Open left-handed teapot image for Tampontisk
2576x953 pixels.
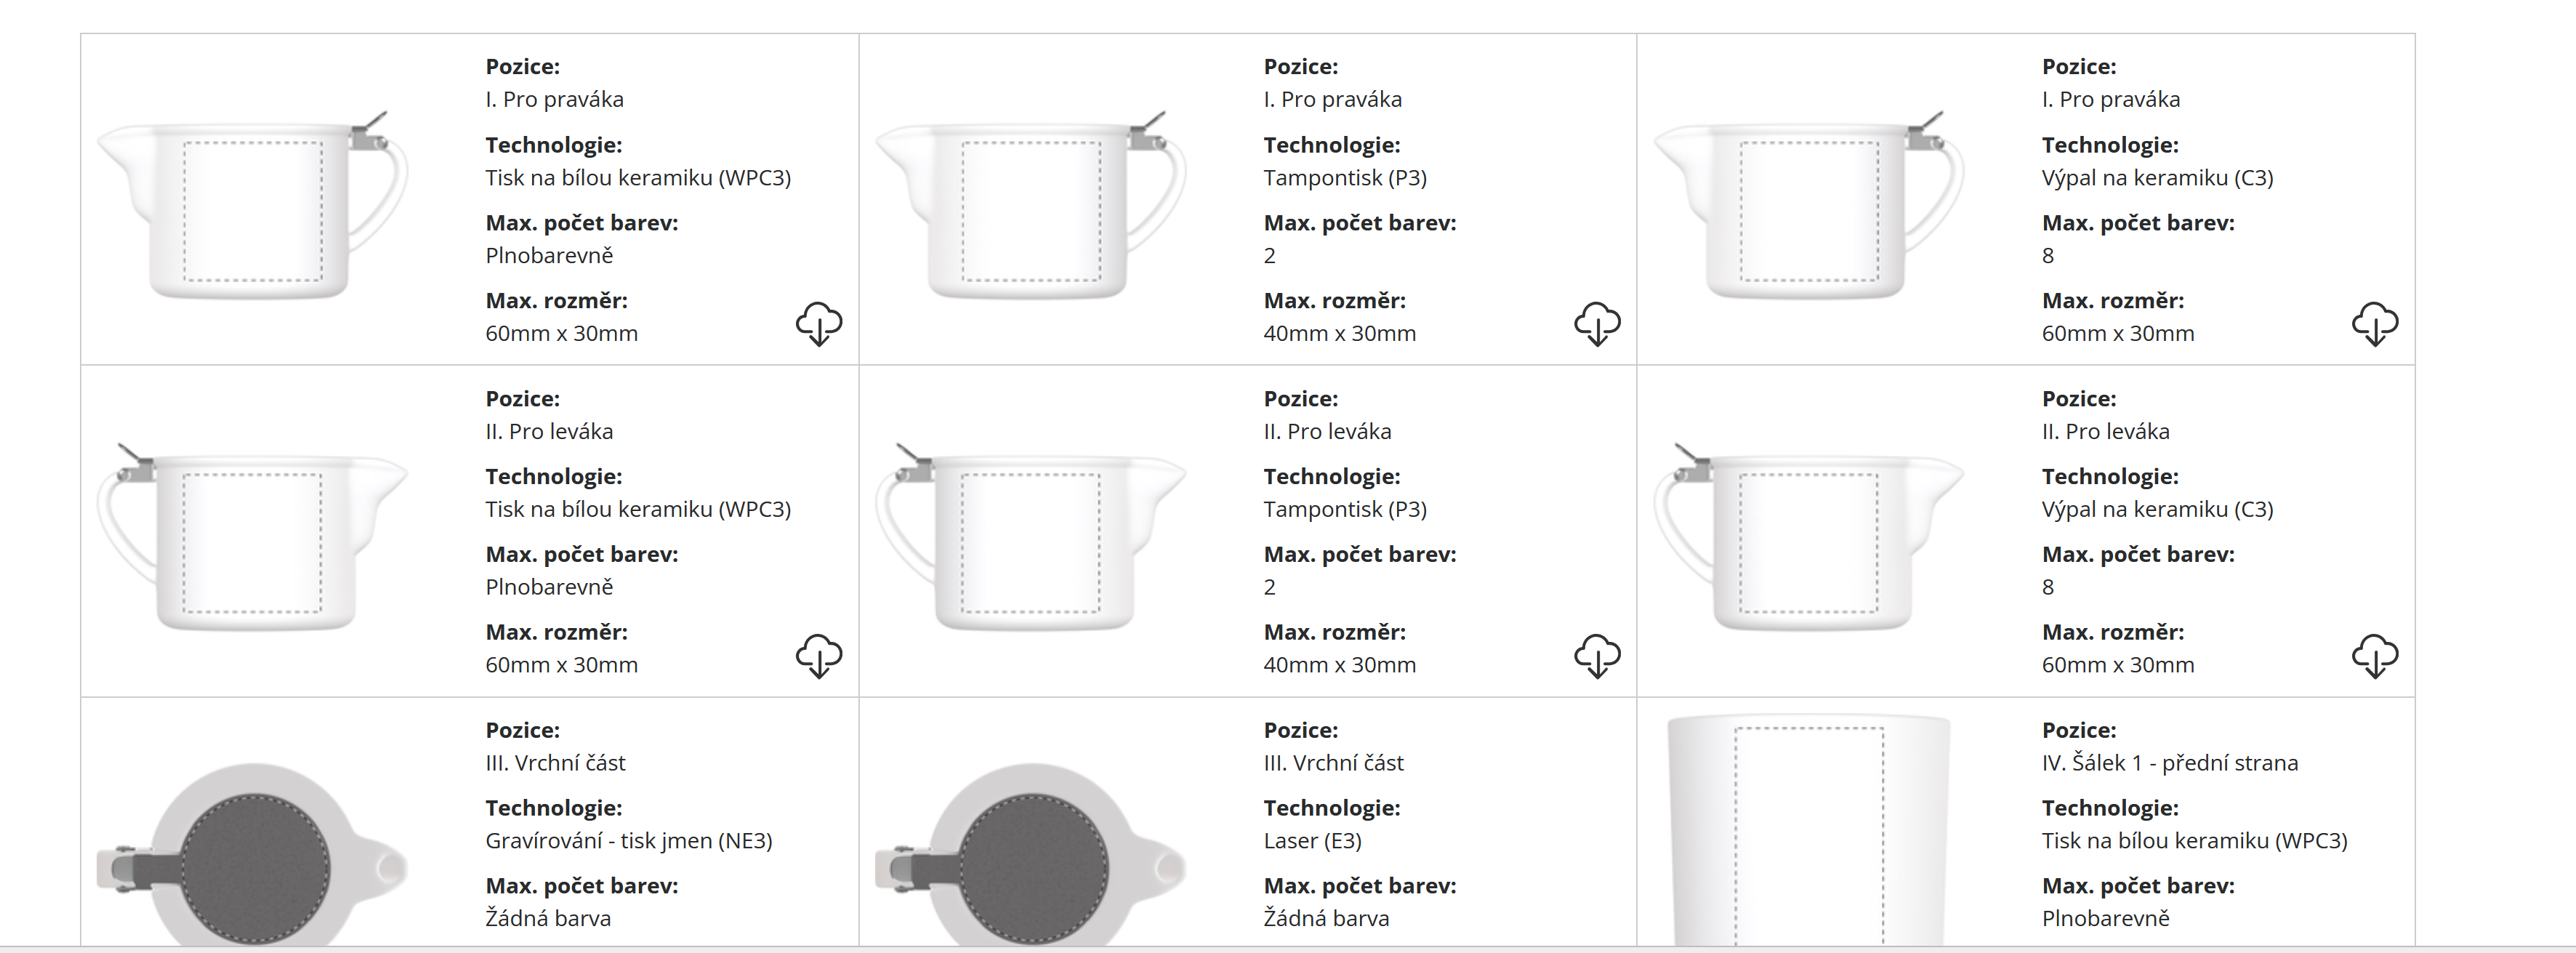pyautogui.click(x=1030, y=538)
